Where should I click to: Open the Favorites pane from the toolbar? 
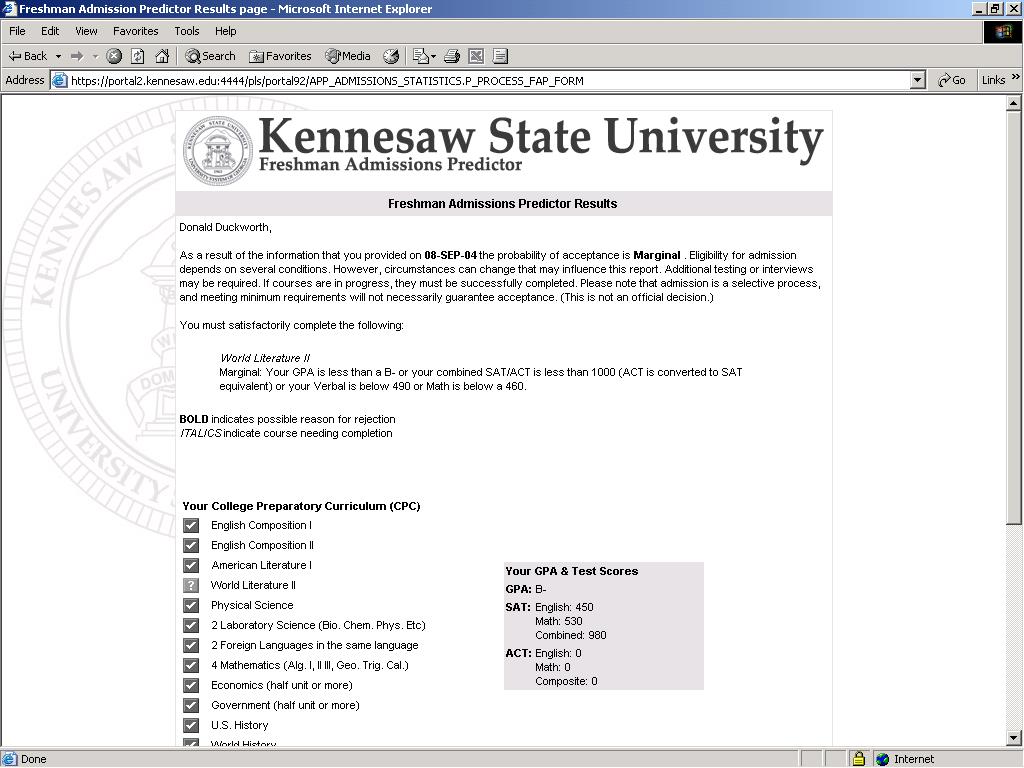click(x=280, y=56)
